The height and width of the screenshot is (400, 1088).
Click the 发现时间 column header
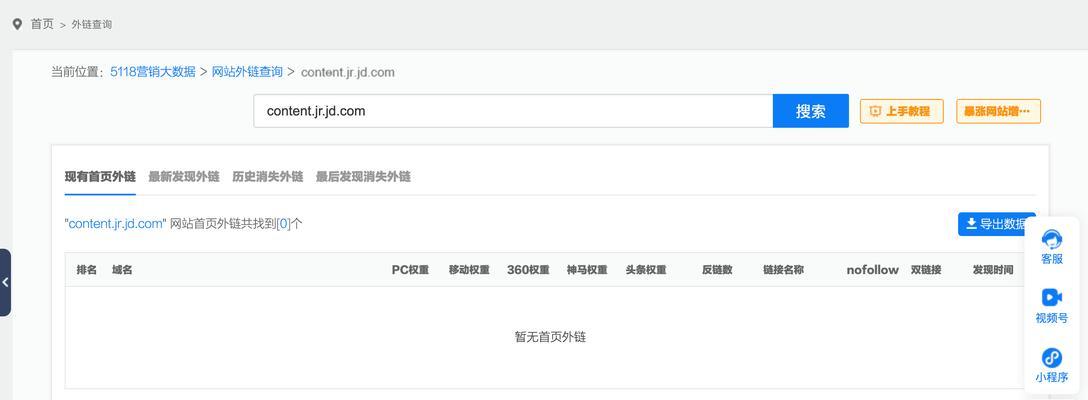coord(993,270)
